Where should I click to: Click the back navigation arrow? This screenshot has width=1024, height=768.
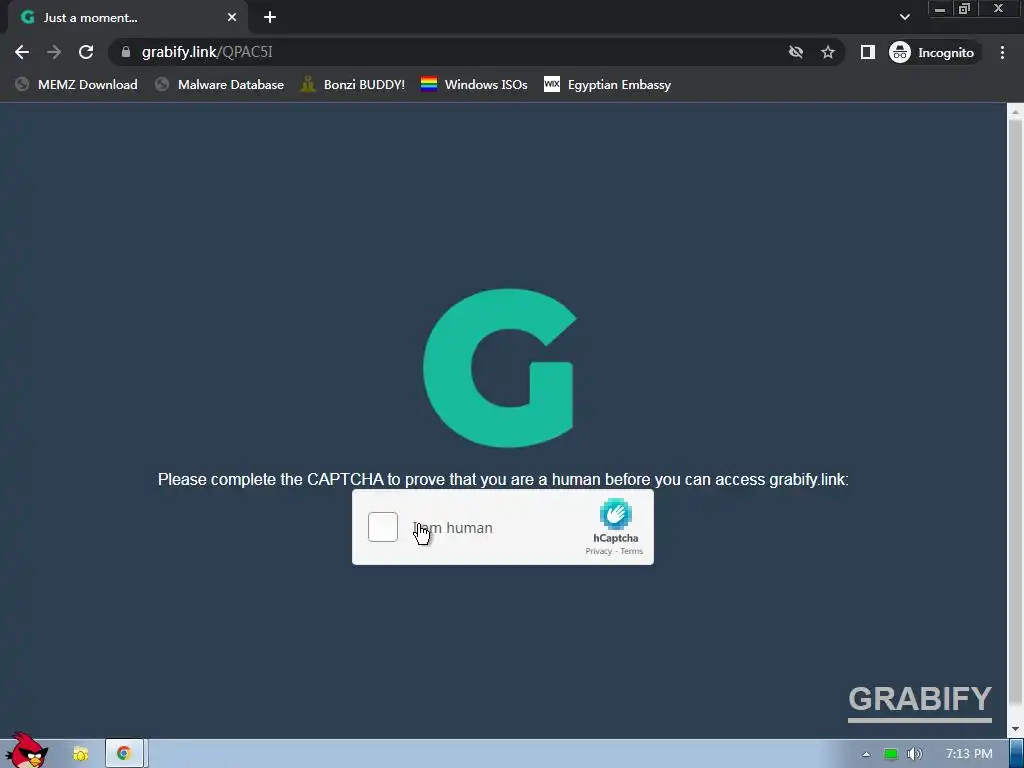(x=22, y=52)
